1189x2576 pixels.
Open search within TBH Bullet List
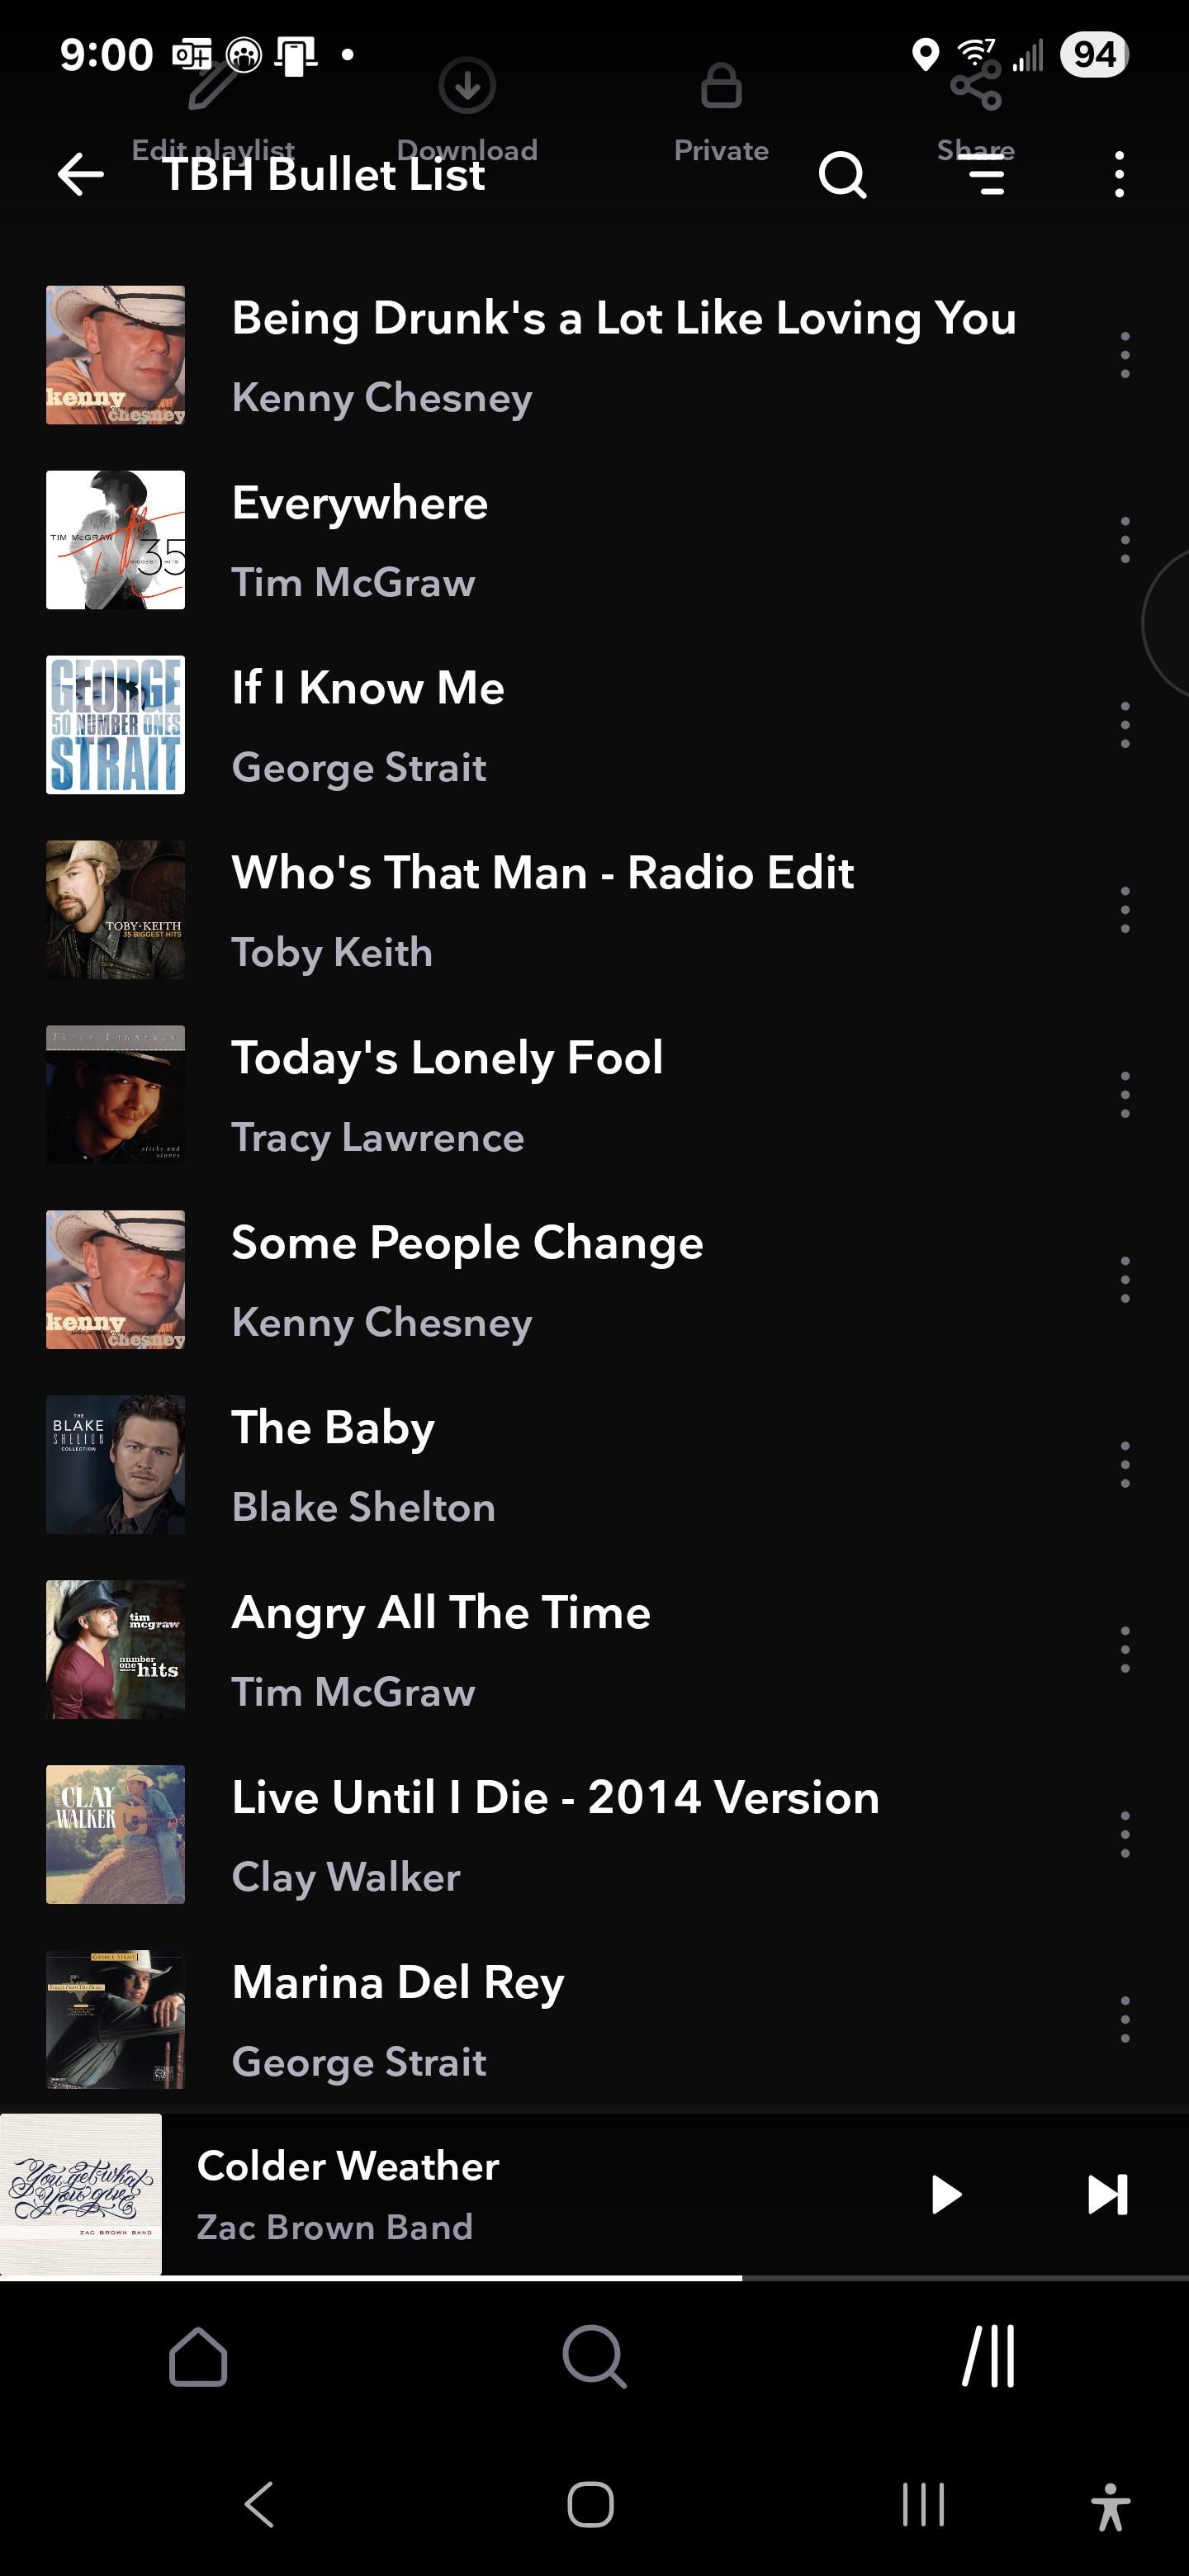click(x=842, y=176)
